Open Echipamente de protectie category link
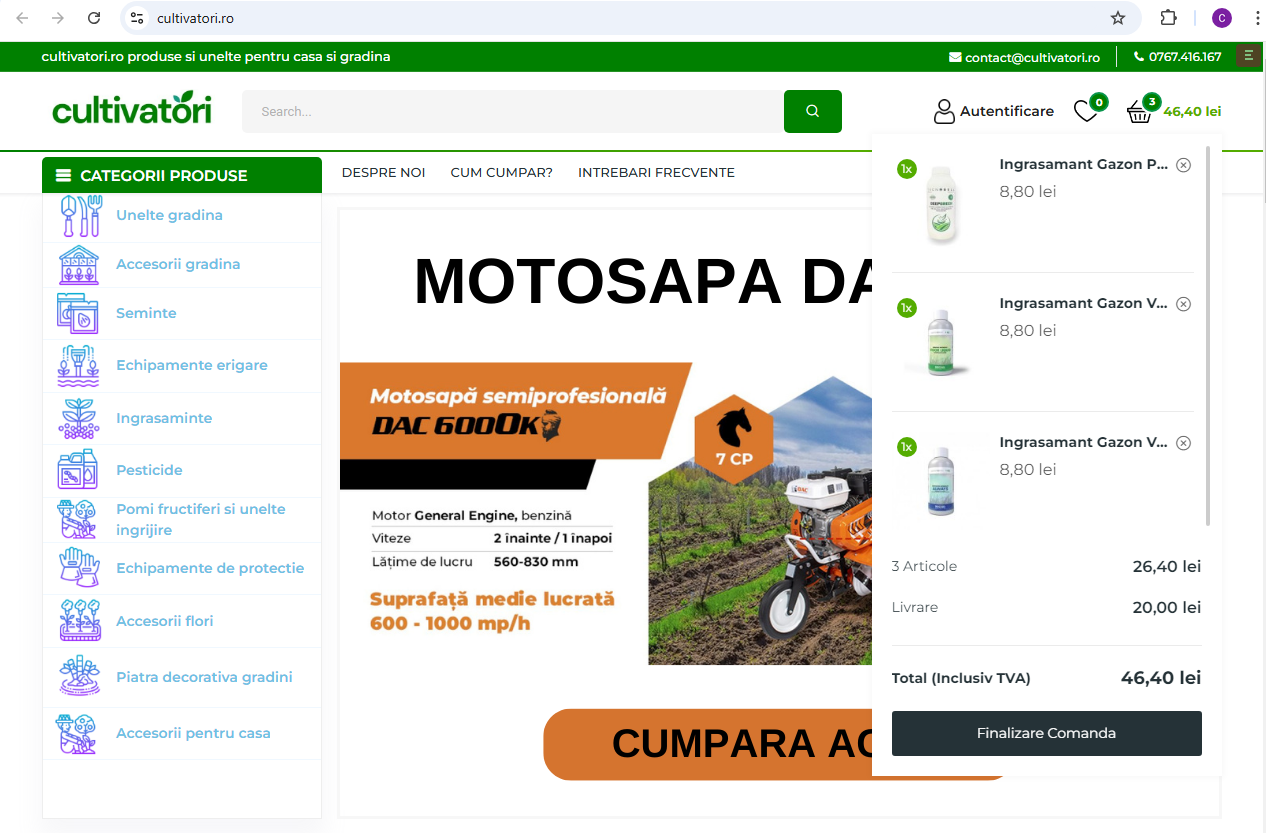The height and width of the screenshot is (833, 1266). pyautogui.click(x=210, y=568)
